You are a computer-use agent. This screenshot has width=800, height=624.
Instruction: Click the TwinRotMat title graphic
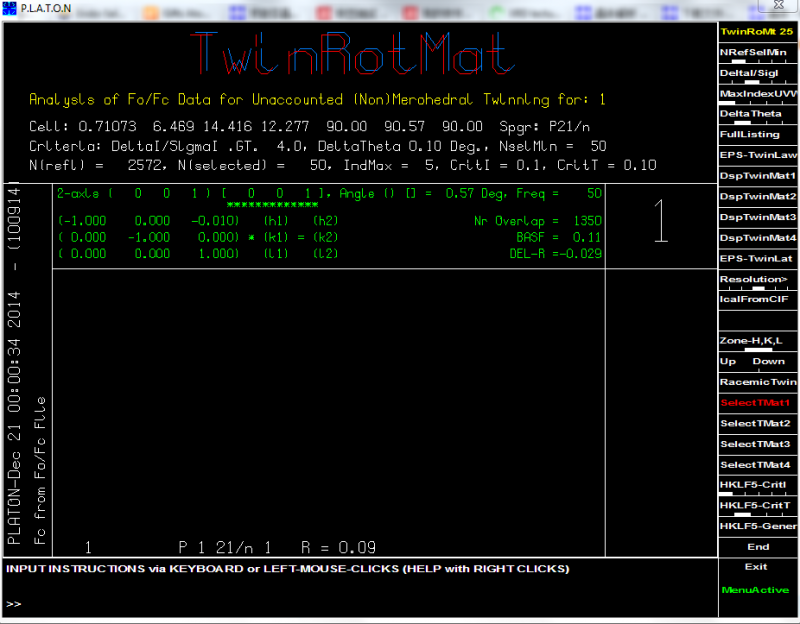tap(353, 53)
